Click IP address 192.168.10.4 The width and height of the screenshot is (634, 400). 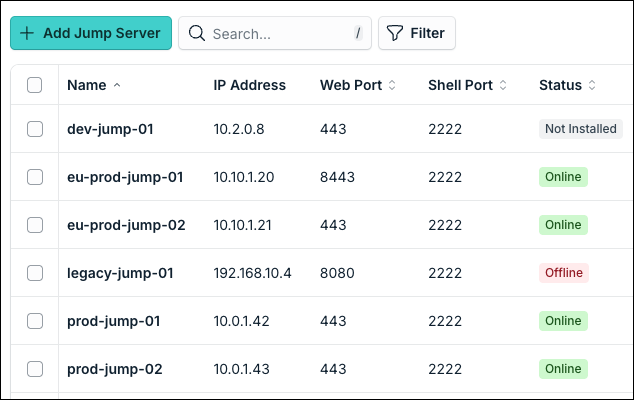click(x=252, y=273)
